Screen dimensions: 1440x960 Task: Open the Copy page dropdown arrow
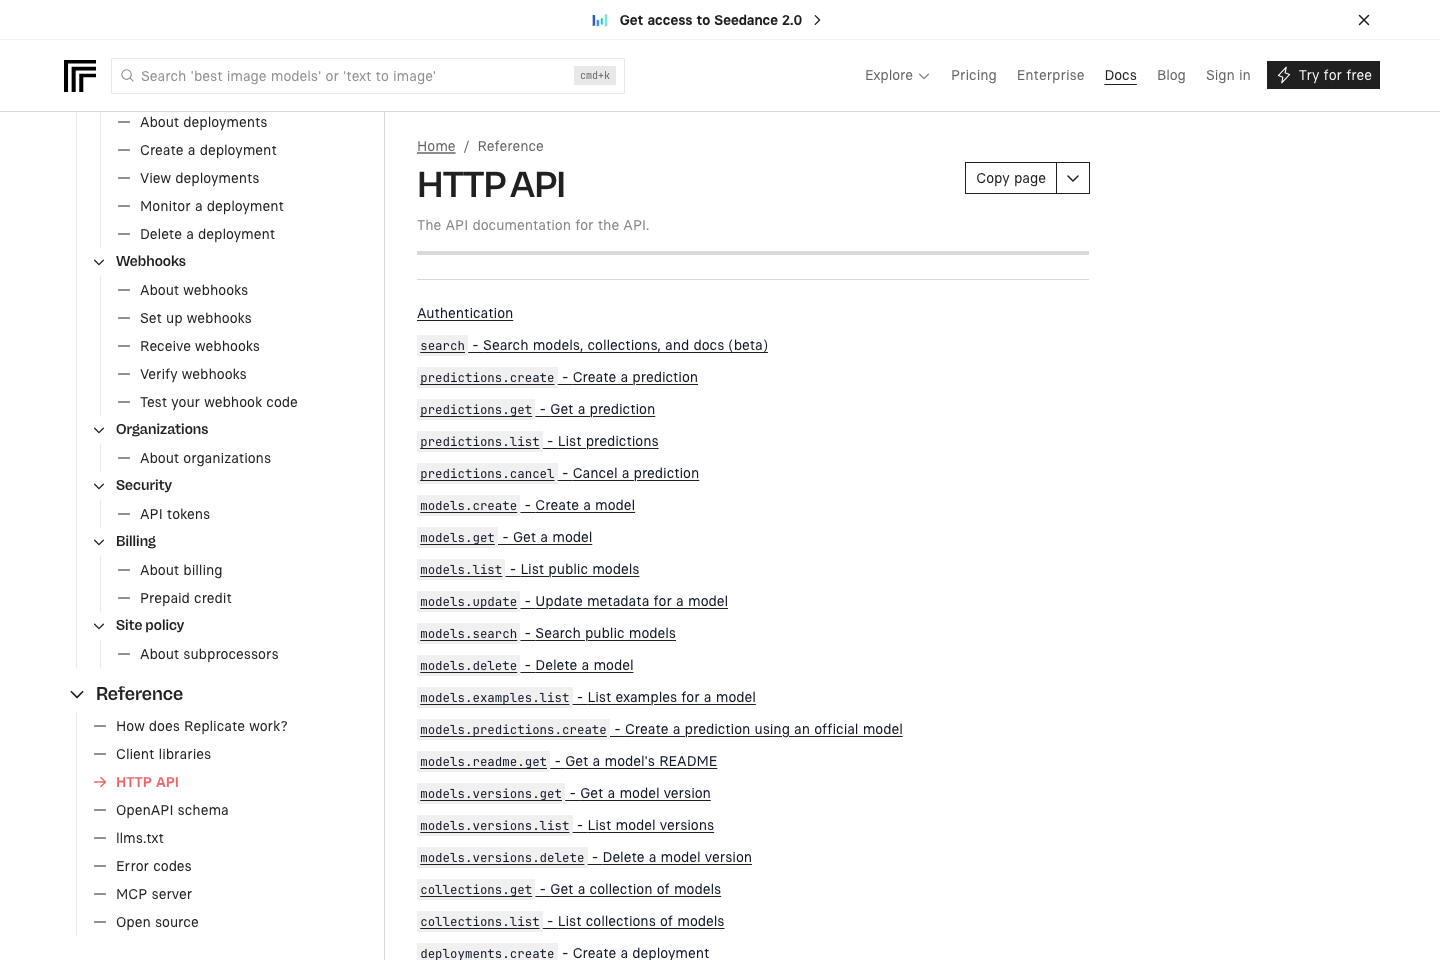click(1072, 177)
